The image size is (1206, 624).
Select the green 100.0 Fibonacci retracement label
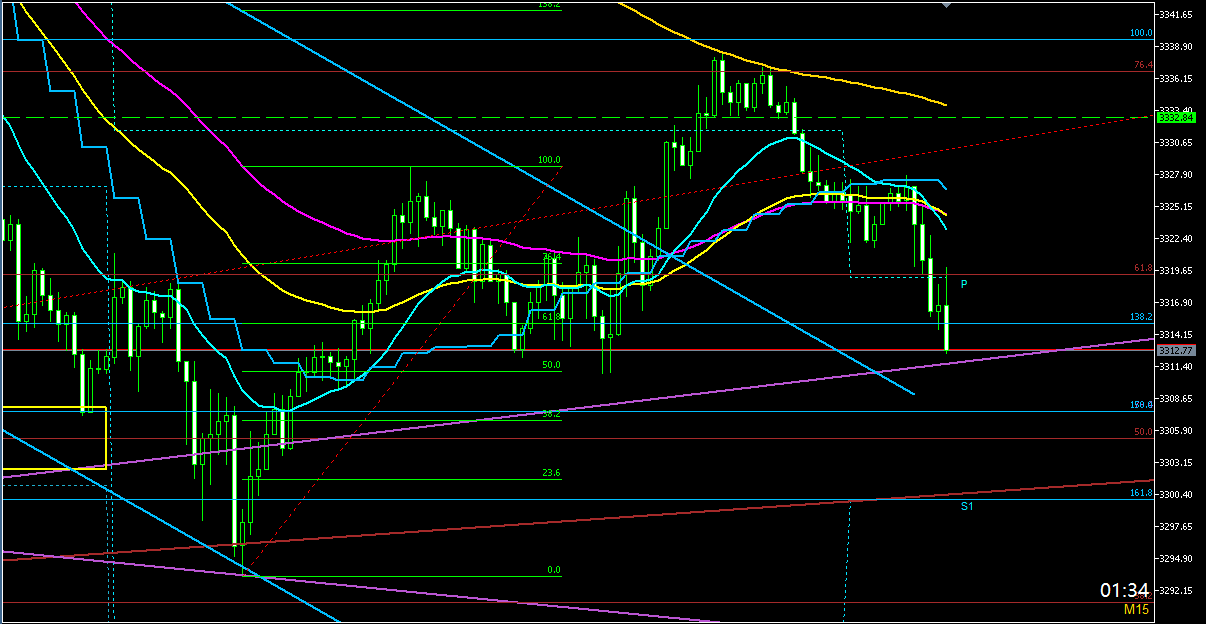(x=549, y=160)
